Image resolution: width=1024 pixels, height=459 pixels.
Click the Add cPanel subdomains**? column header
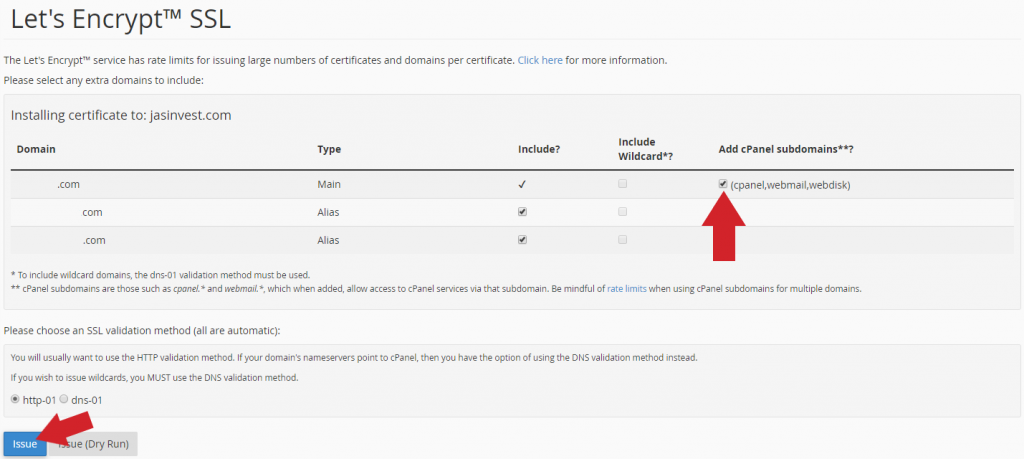click(786, 149)
